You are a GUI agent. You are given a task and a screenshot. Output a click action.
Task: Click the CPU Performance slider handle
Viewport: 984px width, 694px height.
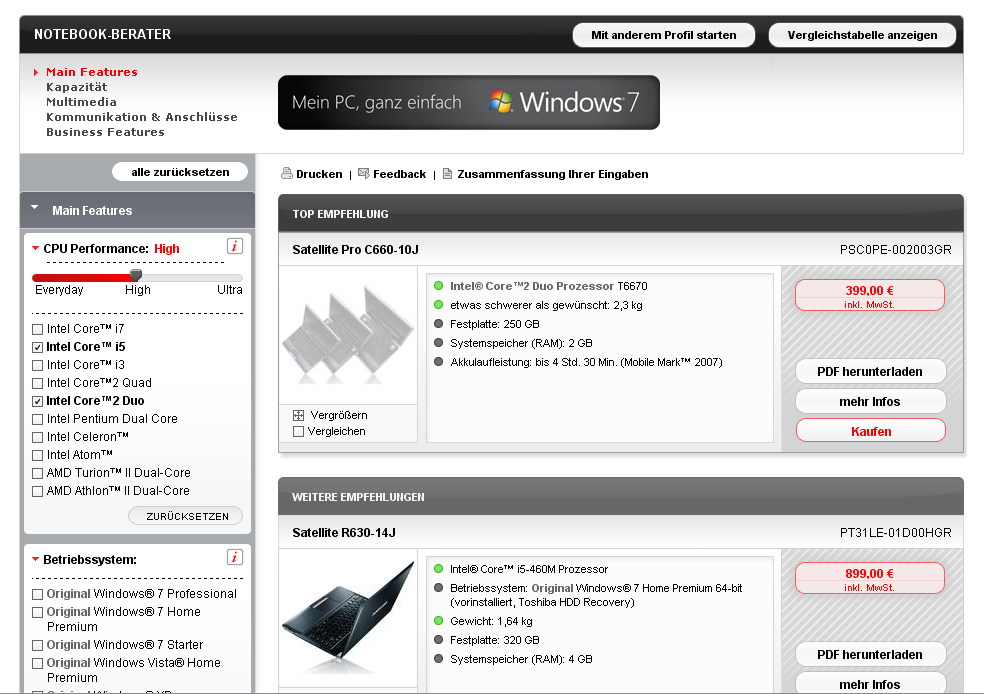click(136, 276)
